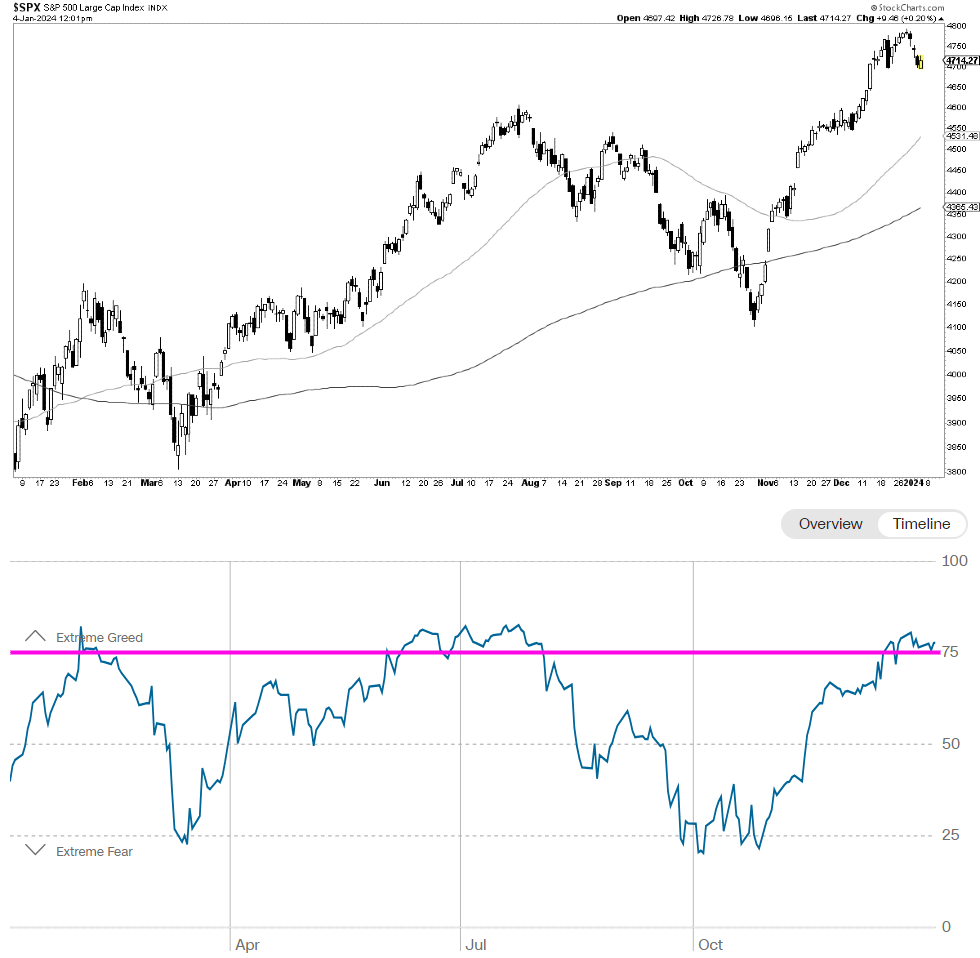Click the 4531.48 moving average price tag
This screenshot has width=980, height=958.
coord(961,138)
